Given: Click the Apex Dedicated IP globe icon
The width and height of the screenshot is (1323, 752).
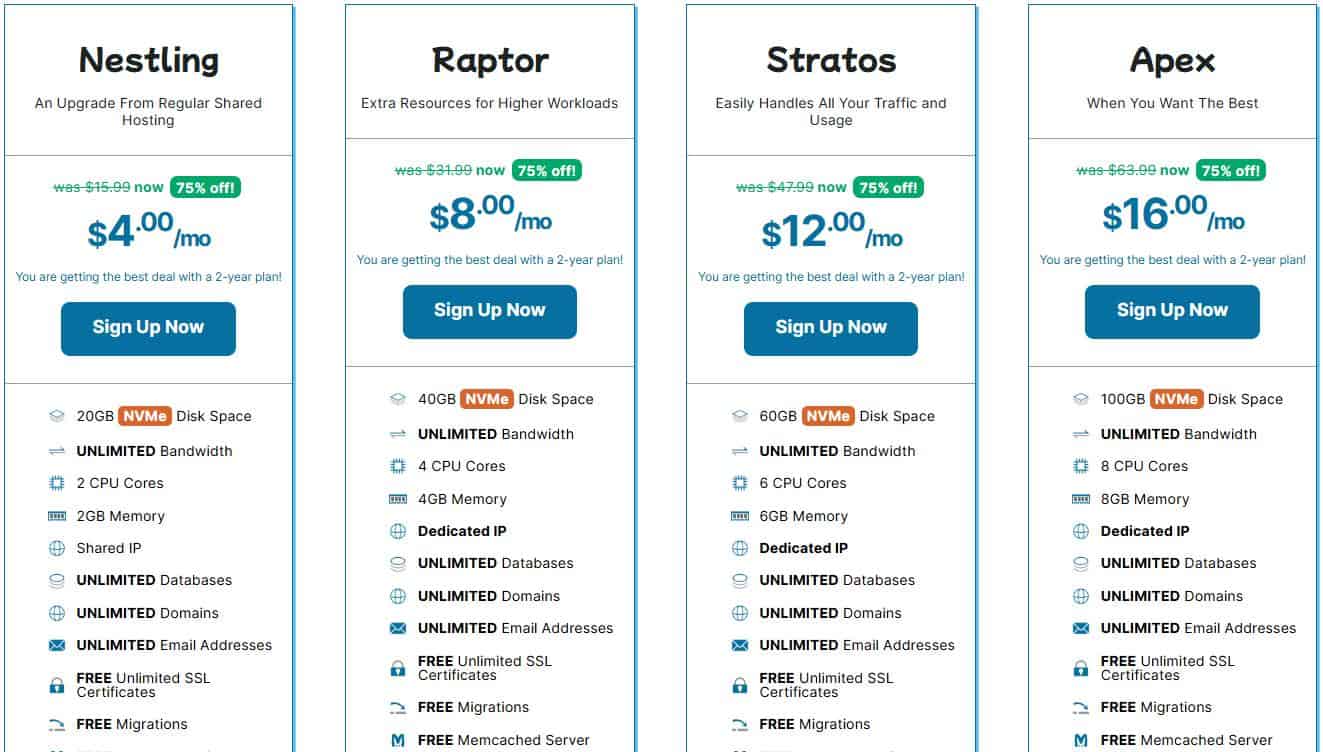Looking at the screenshot, I should [1081, 531].
